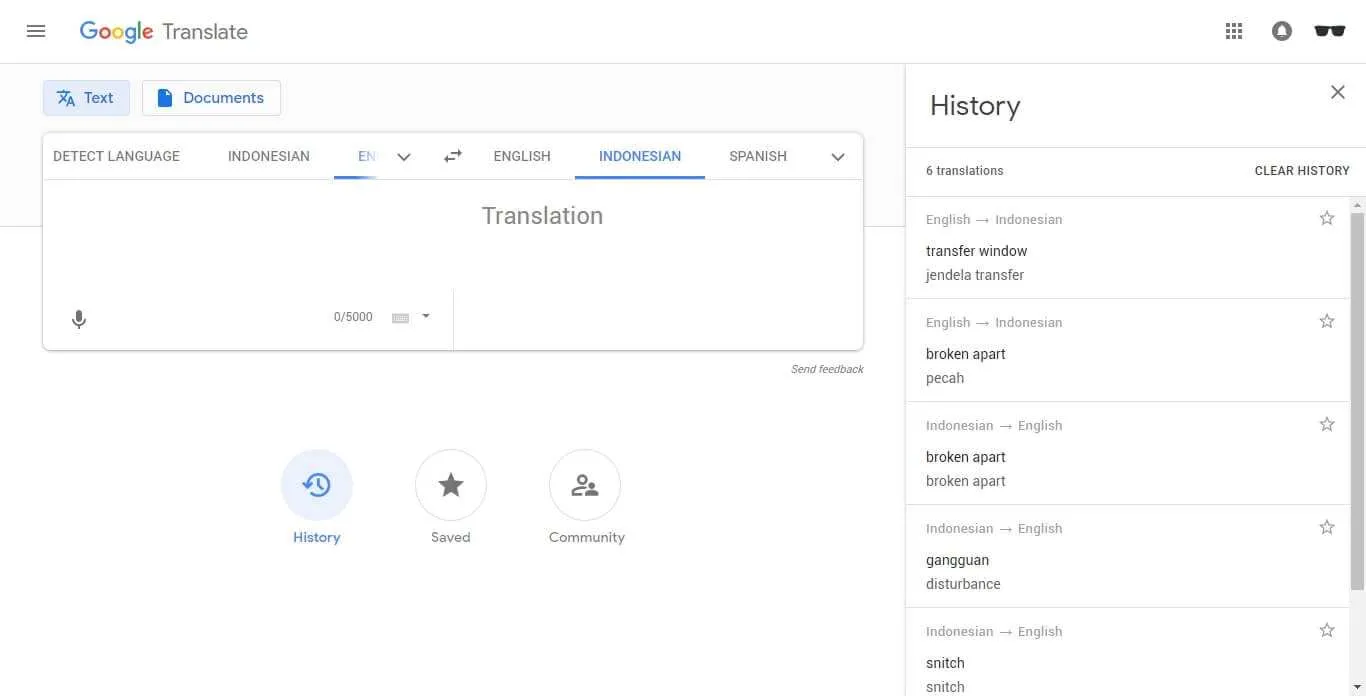Open the account avatar with sunglasses
1366x696 pixels.
coord(1330,31)
